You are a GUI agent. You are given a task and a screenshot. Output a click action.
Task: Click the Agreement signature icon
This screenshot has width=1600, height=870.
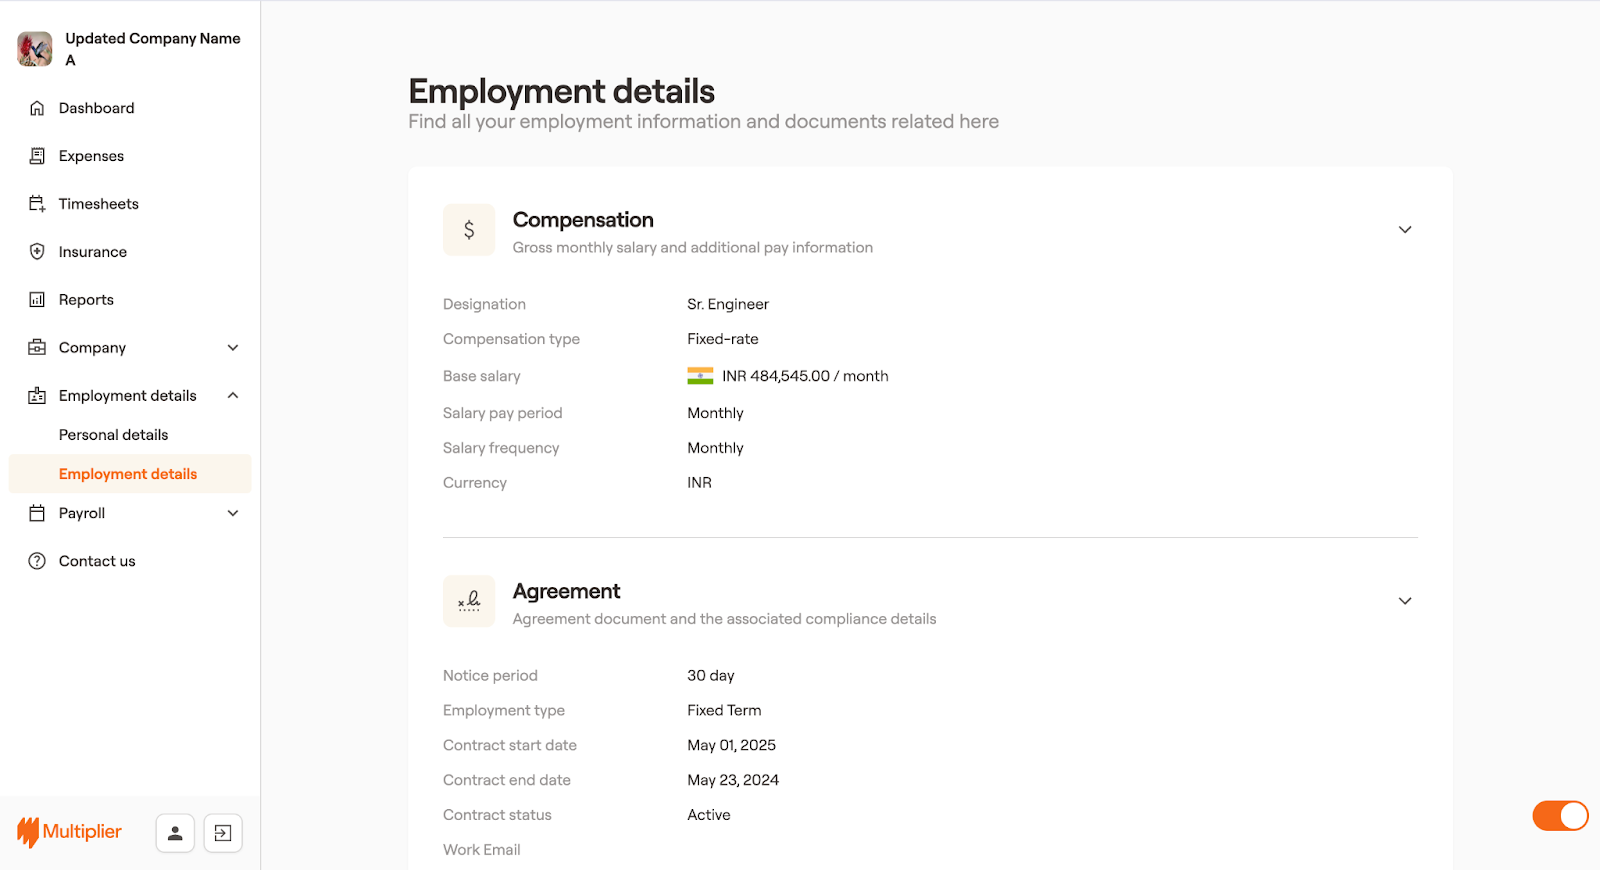(469, 601)
